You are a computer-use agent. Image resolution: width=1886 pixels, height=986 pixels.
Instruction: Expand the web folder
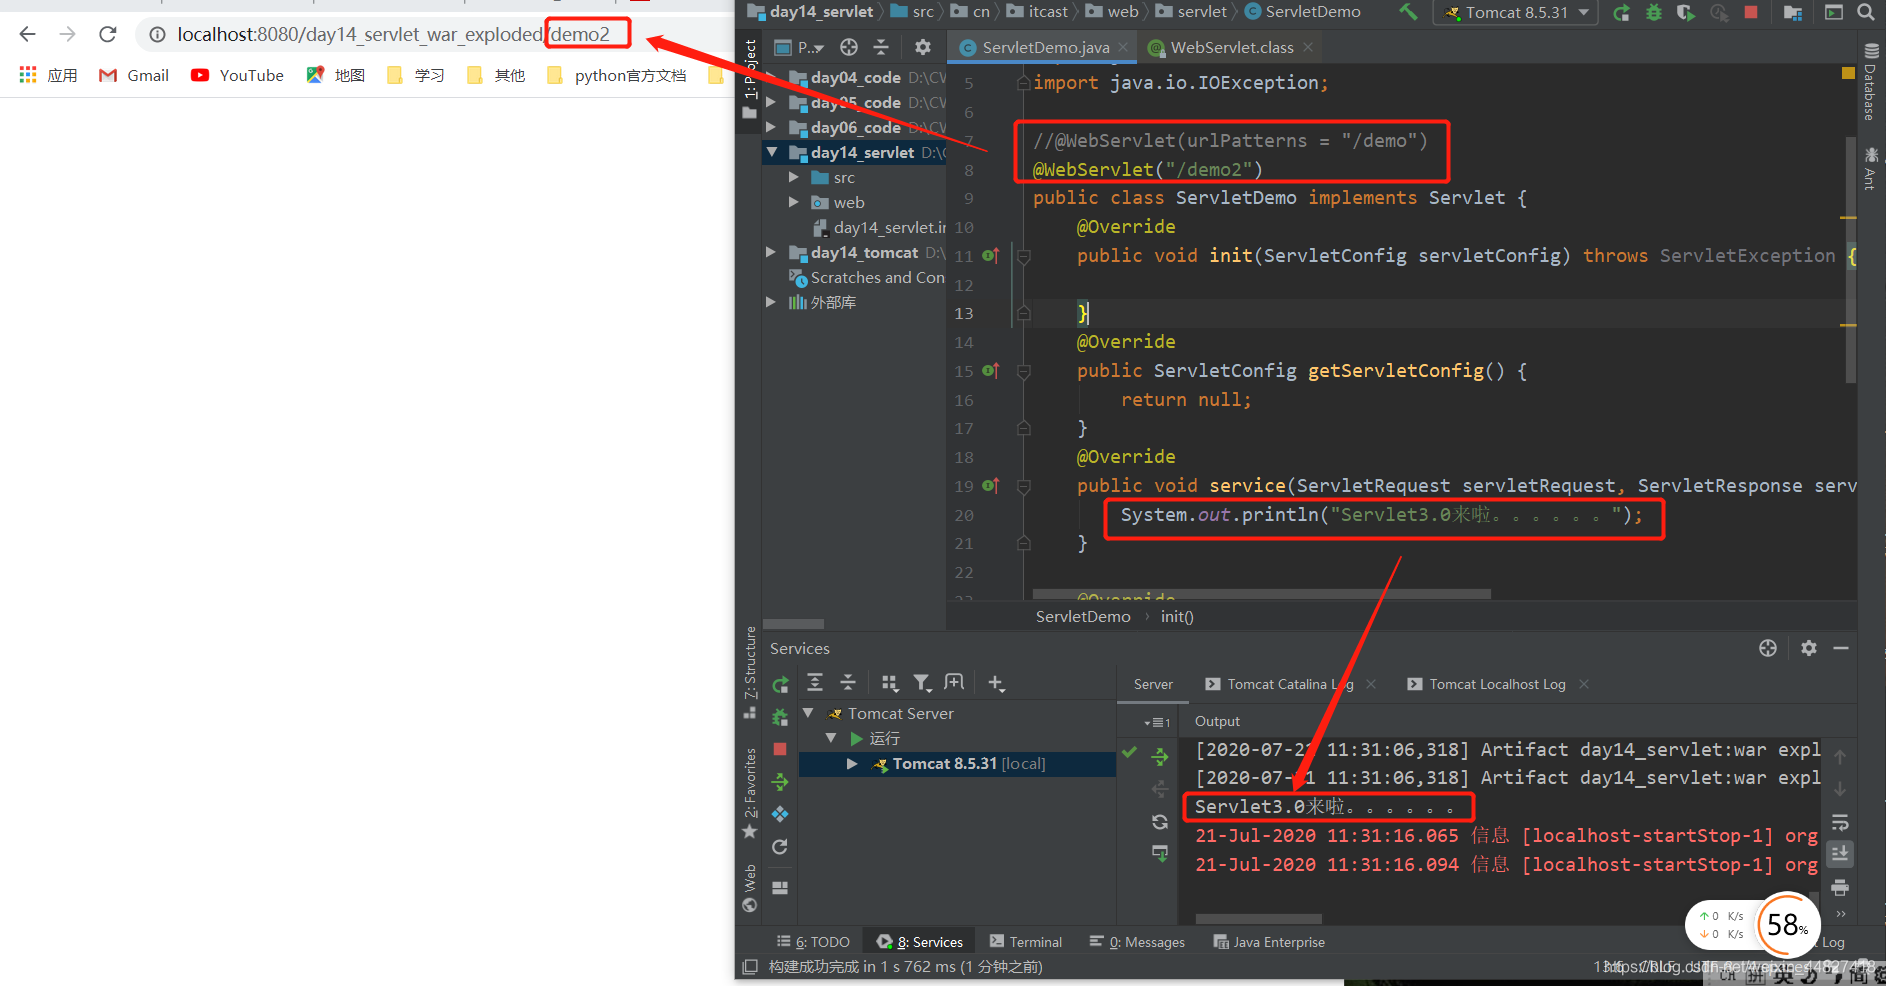794,202
